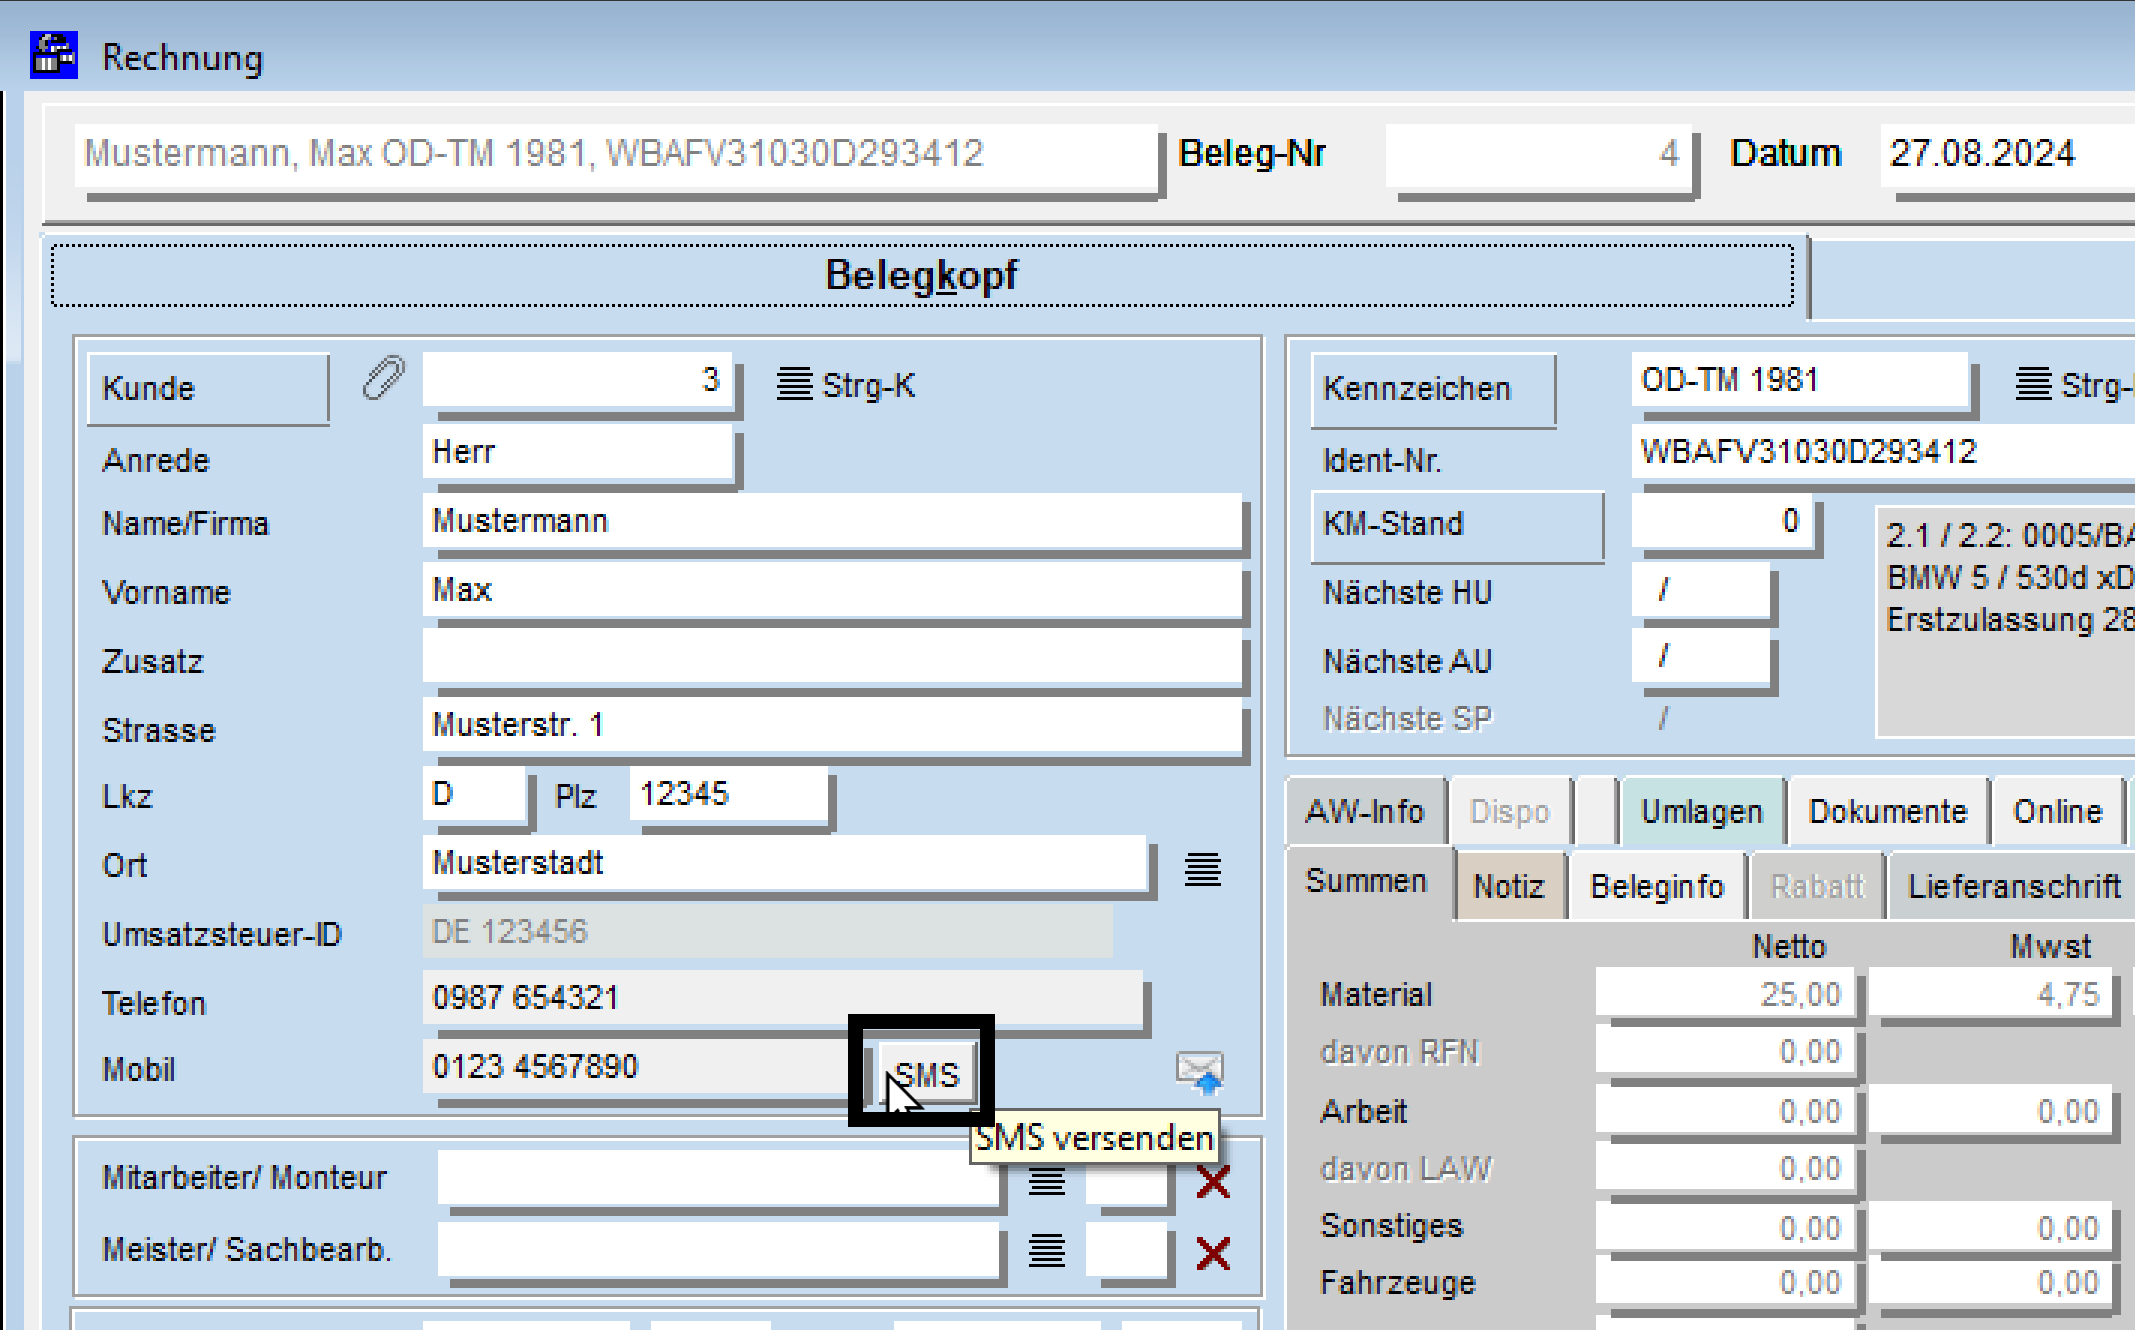Click the Meister/Sachbearb. short code field
Image resolution: width=2135 pixels, height=1330 pixels.
(x=1126, y=1249)
